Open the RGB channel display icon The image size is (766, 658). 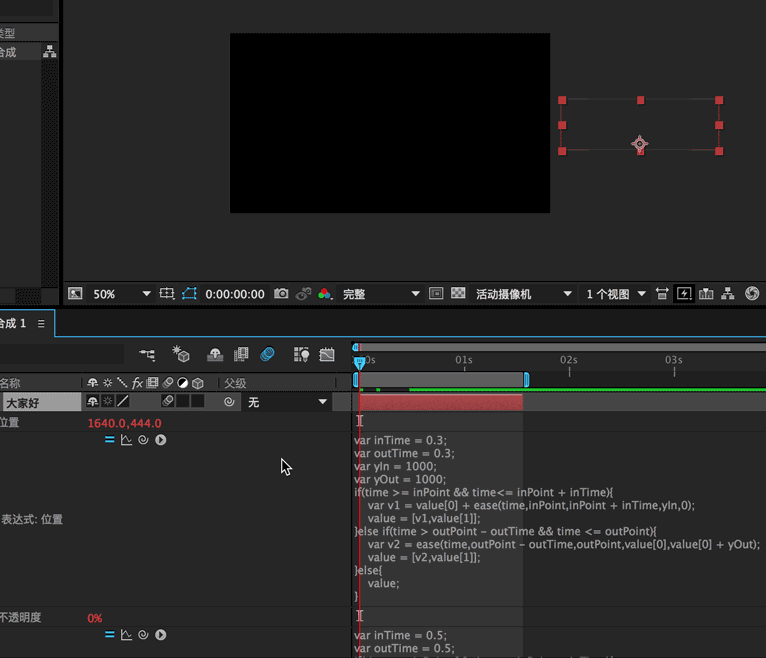(325, 294)
